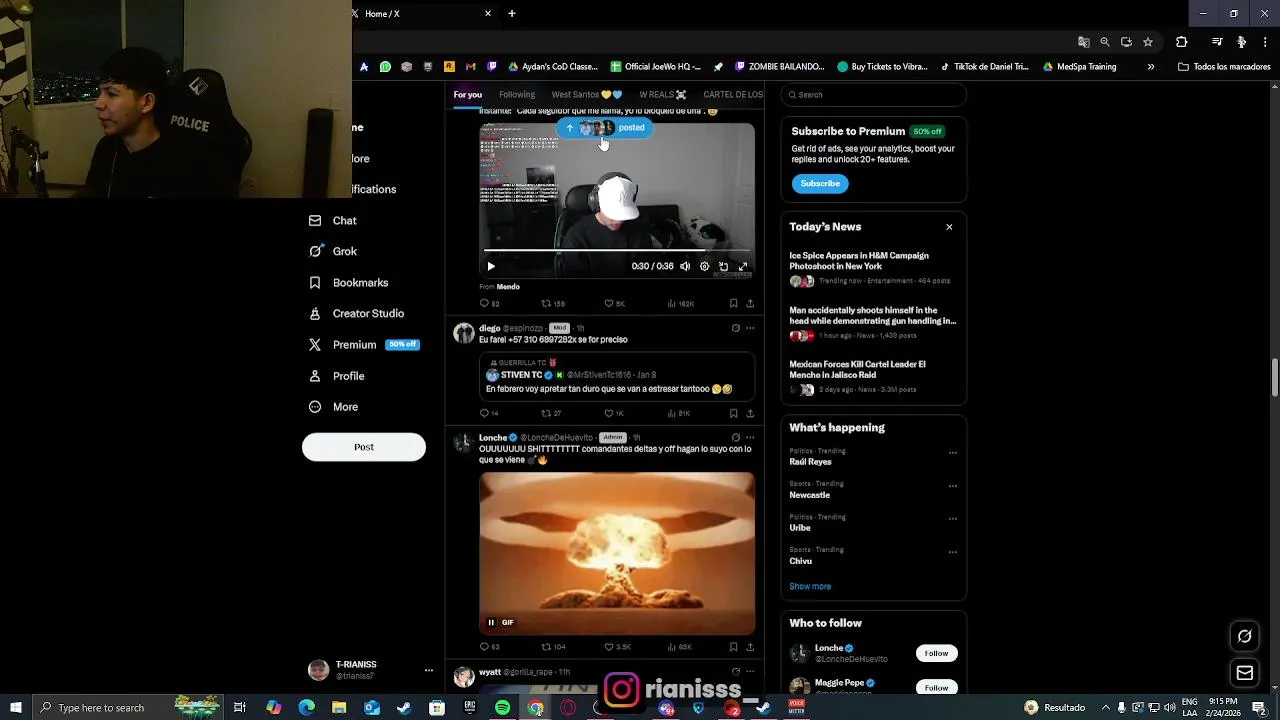Dismiss the Today's News panel
This screenshot has width=1280, height=720.
tap(949, 227)
